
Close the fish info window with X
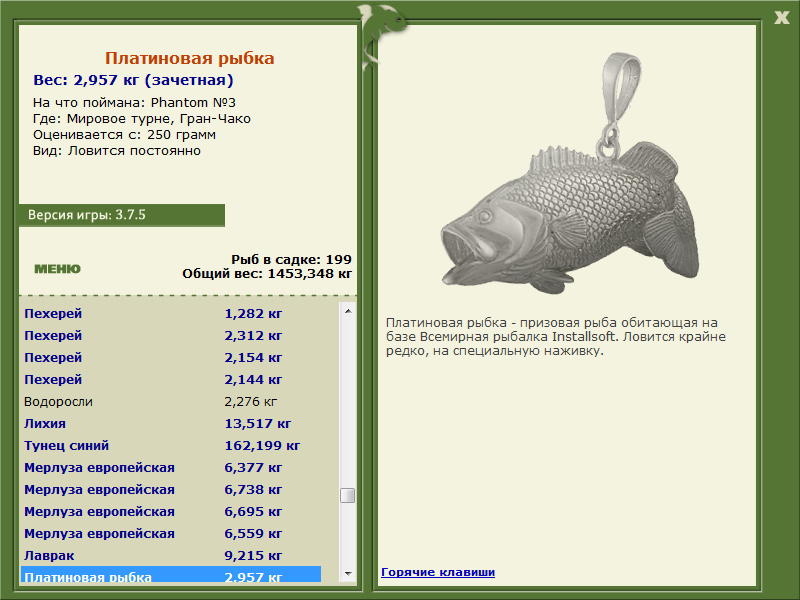click(782, 18)
